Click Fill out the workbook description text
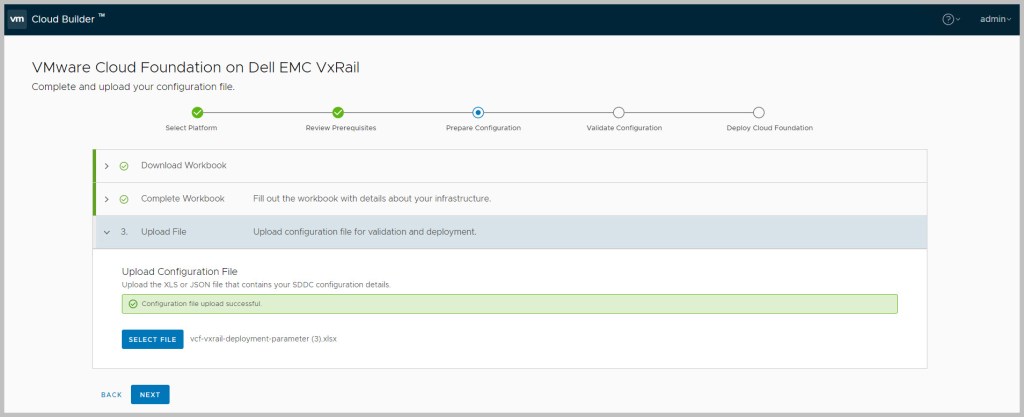This screenshot has width=1024, height=417. 372,198
